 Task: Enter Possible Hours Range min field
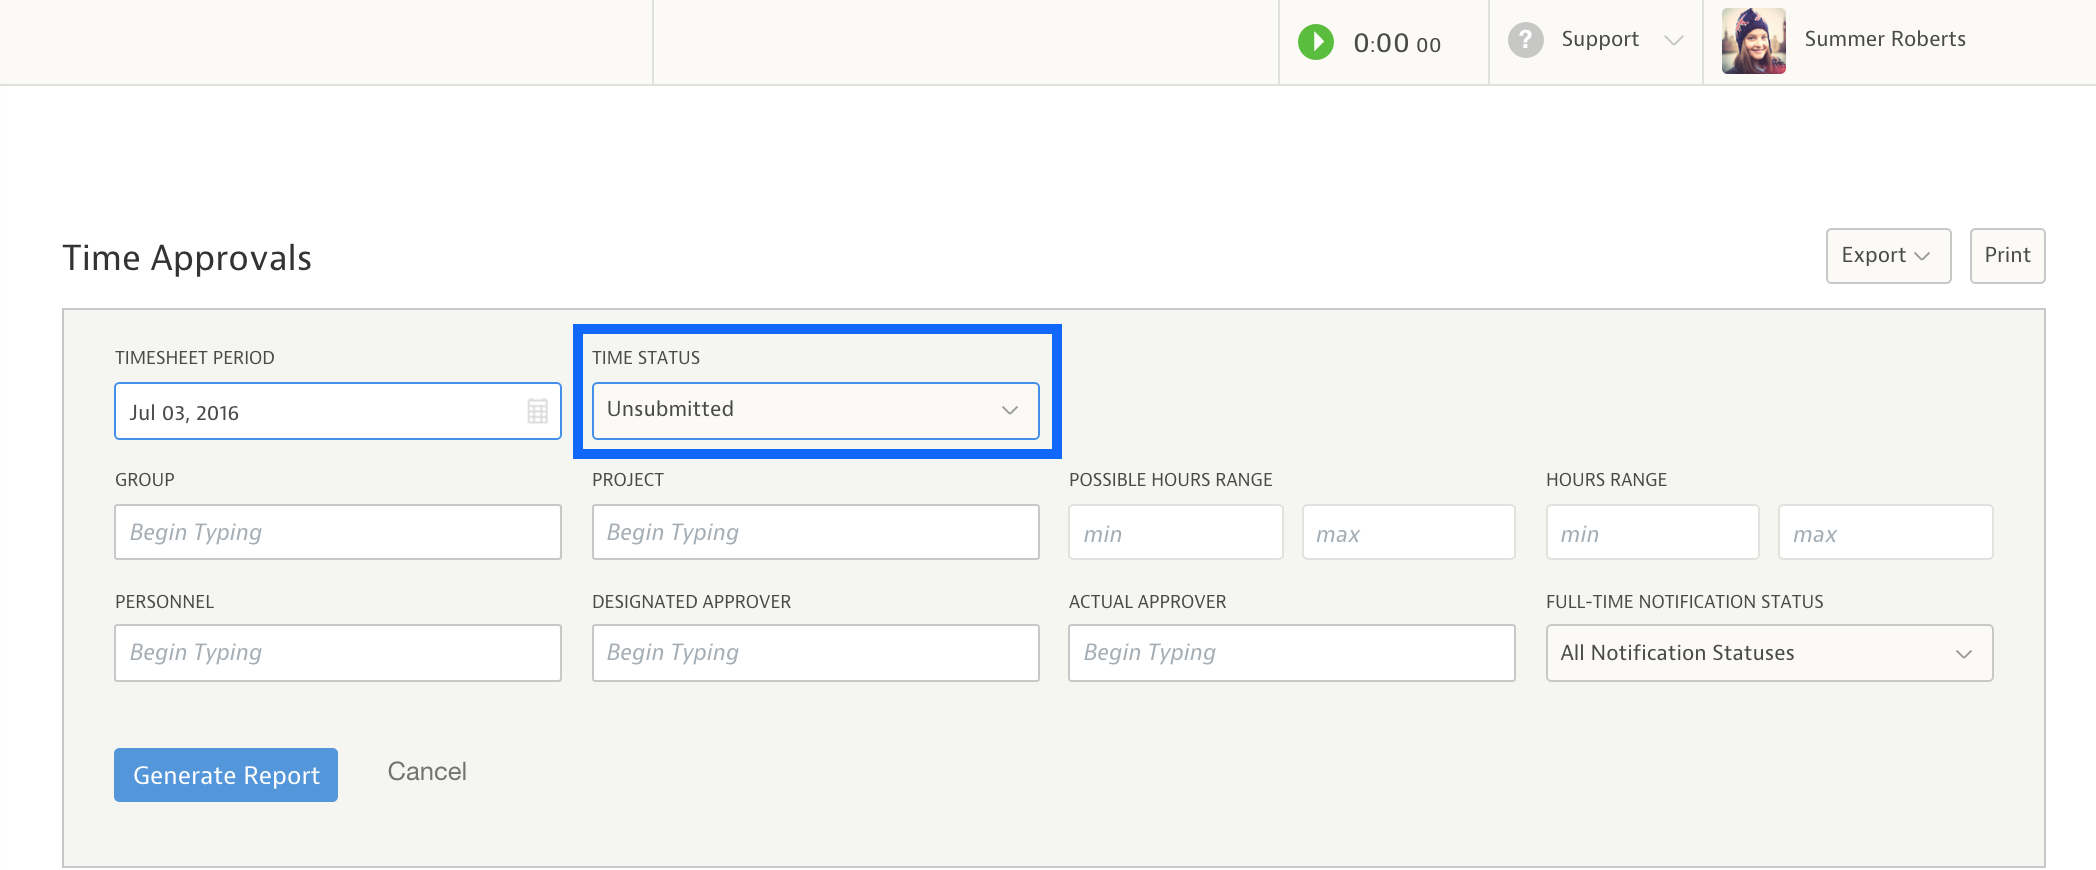pyautogui.click(x=1175, y=533)
